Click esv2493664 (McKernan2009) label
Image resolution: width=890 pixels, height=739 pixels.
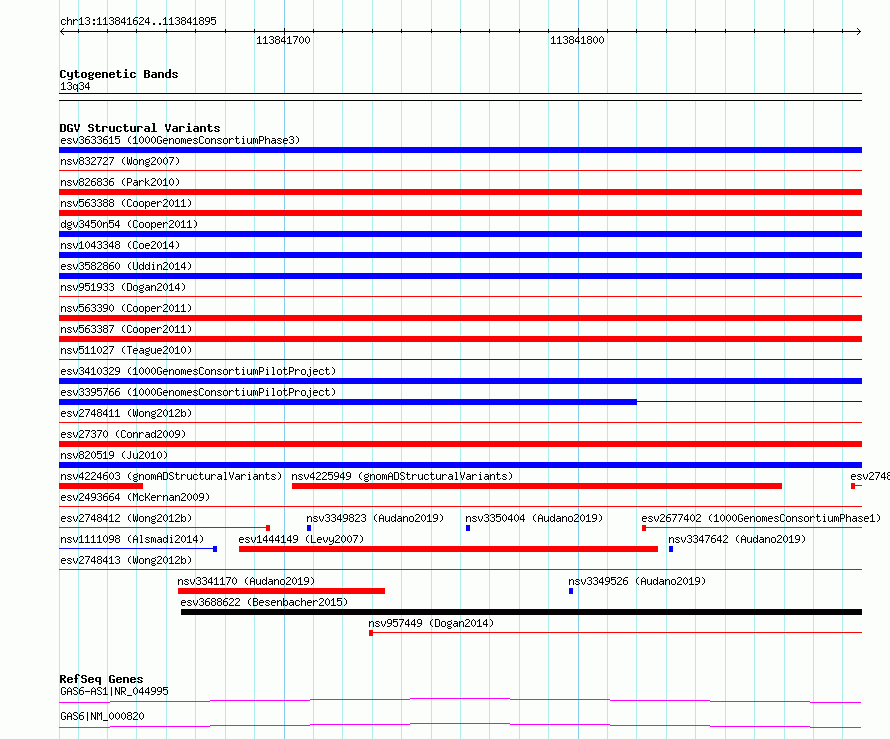pos(135,497)
